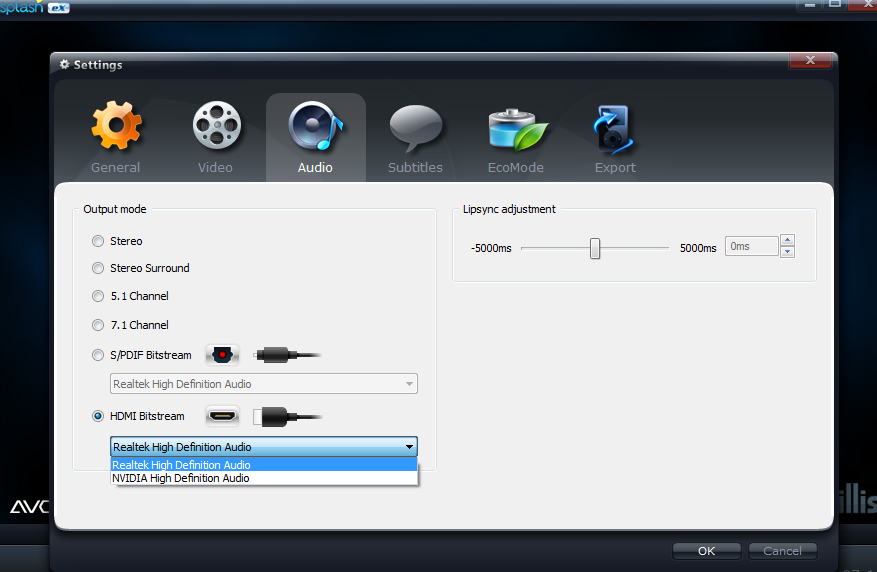Viewport: 877px width, 572px height.
Task: Switch to the Video tab label
Action: click(x=215, y=167)
